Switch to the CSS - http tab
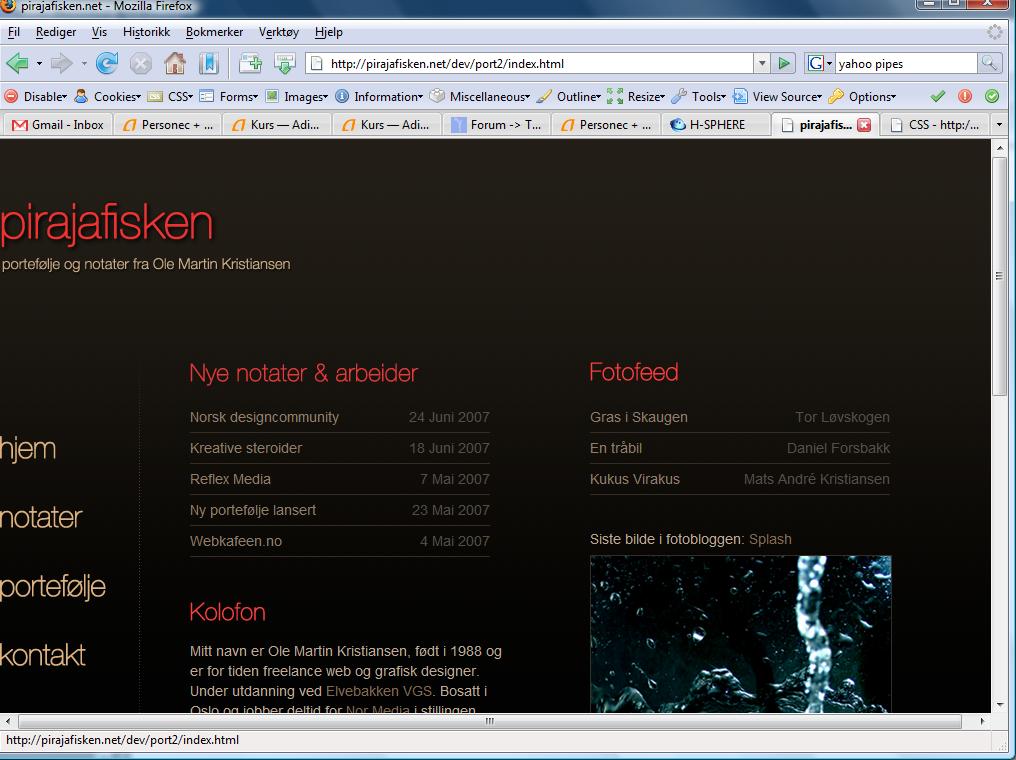 pyautogui.click(x=934, y=125)
